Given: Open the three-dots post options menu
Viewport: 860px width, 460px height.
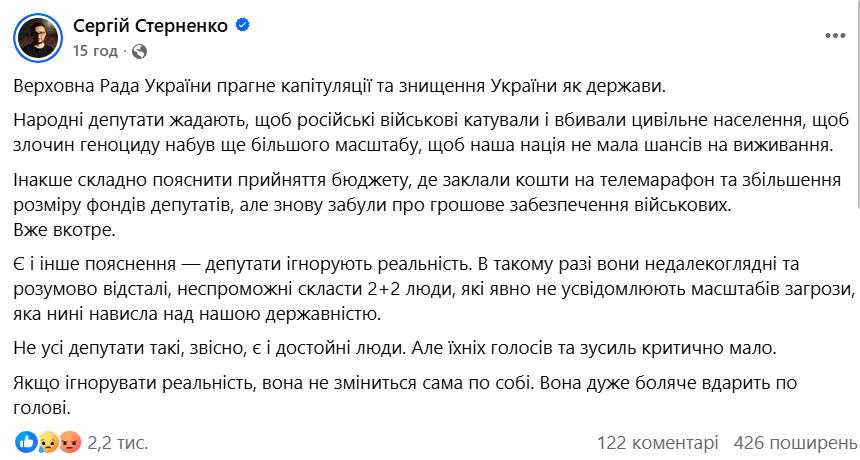Looking at the screenshot, I should click(834, 34).
